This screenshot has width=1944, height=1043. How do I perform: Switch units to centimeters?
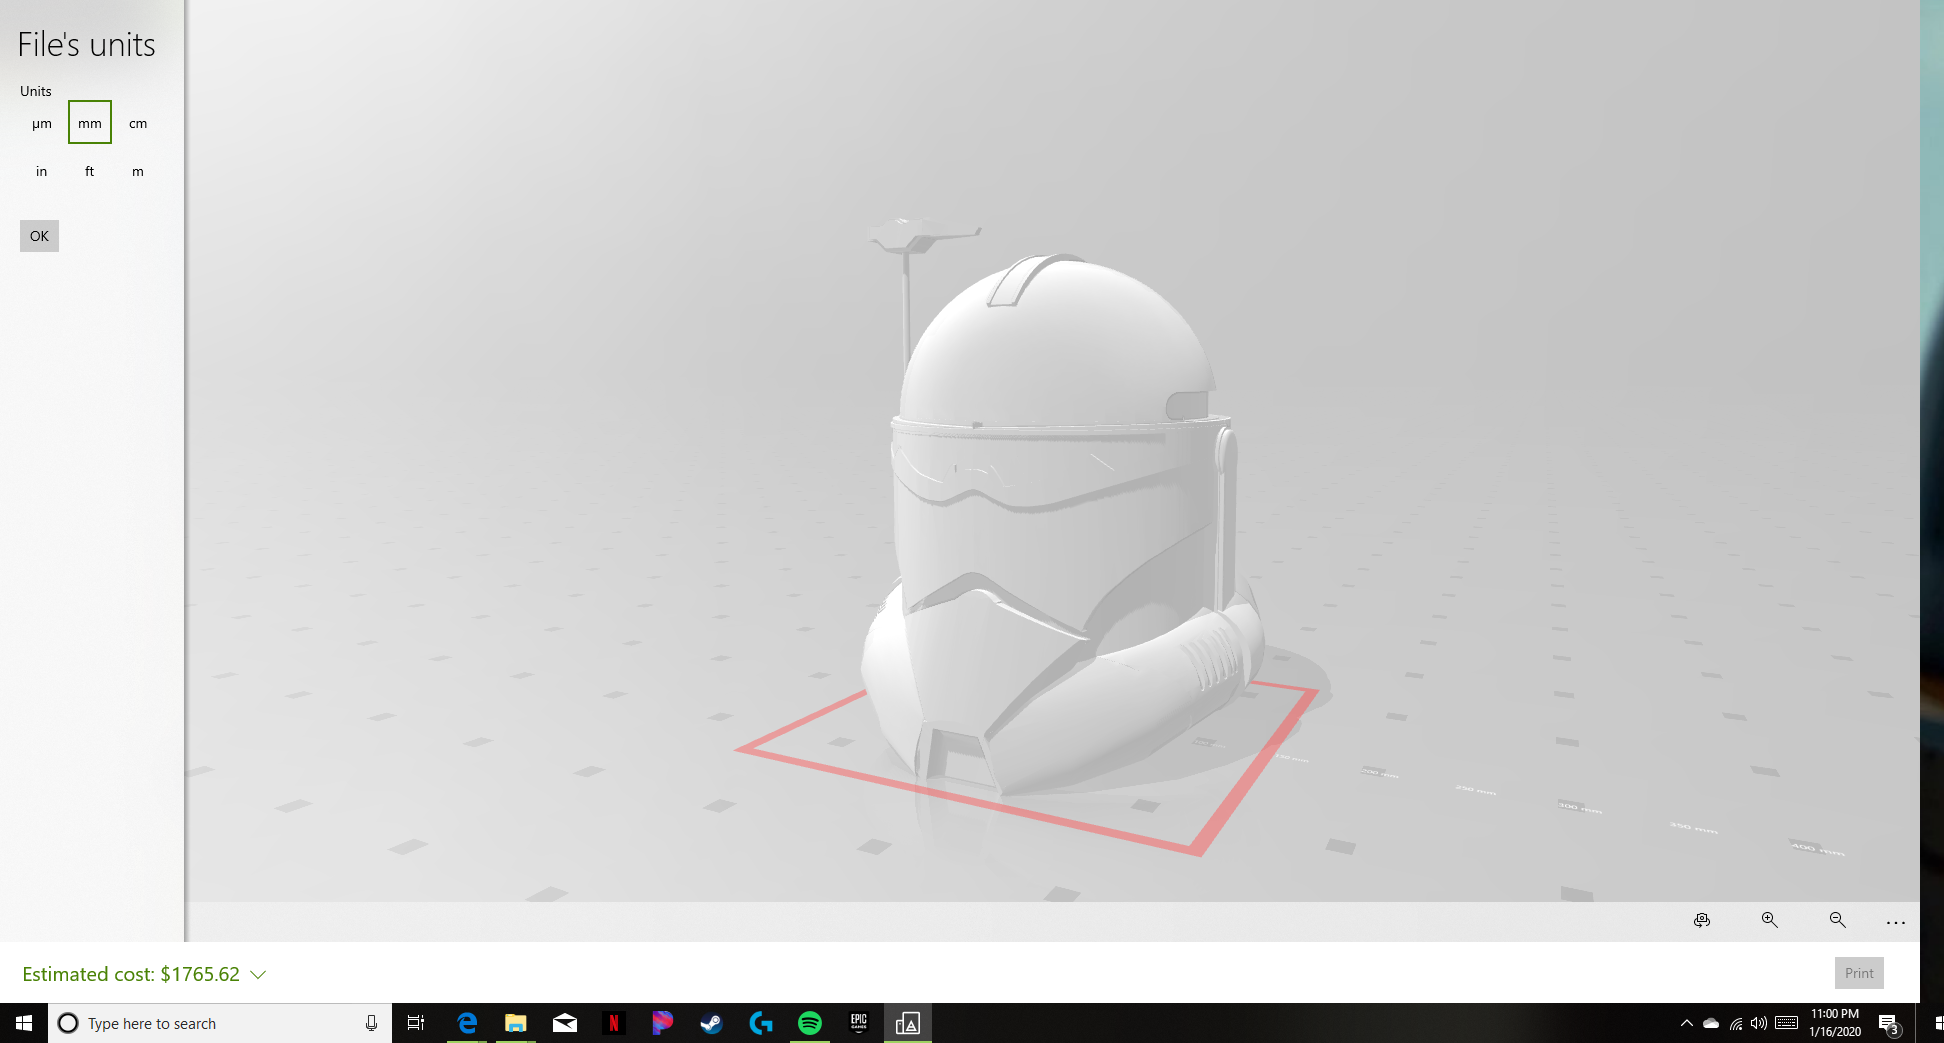pyautogui.click(x=138, y=122)
